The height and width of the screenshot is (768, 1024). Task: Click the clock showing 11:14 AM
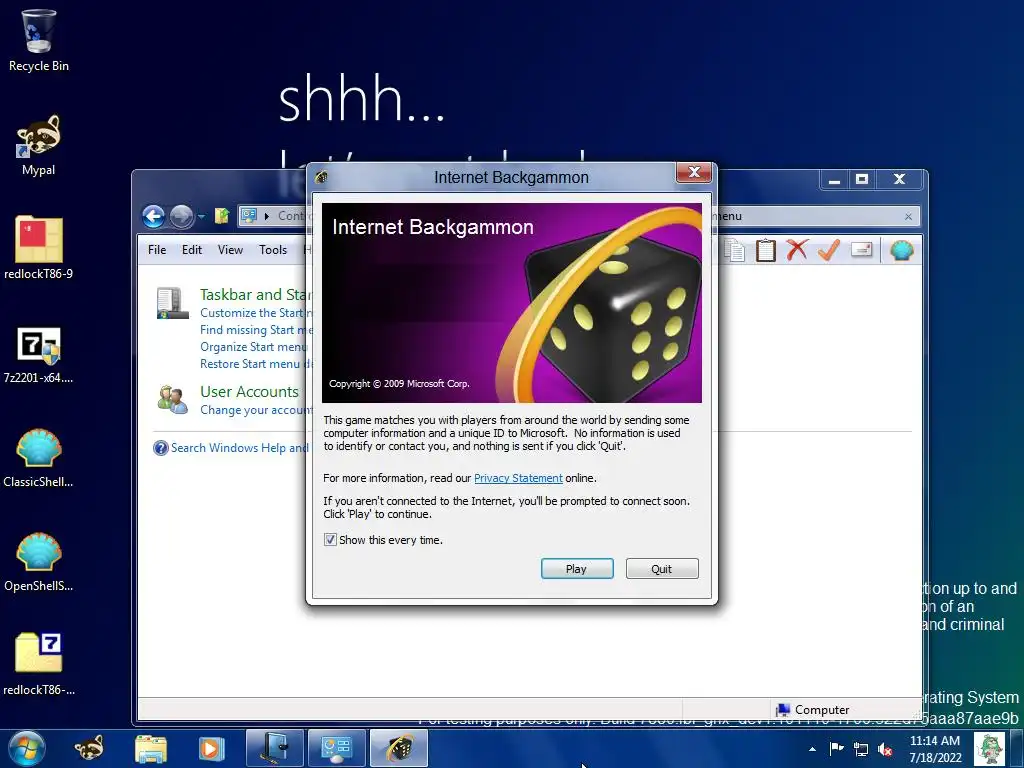[x=935, y=749]
